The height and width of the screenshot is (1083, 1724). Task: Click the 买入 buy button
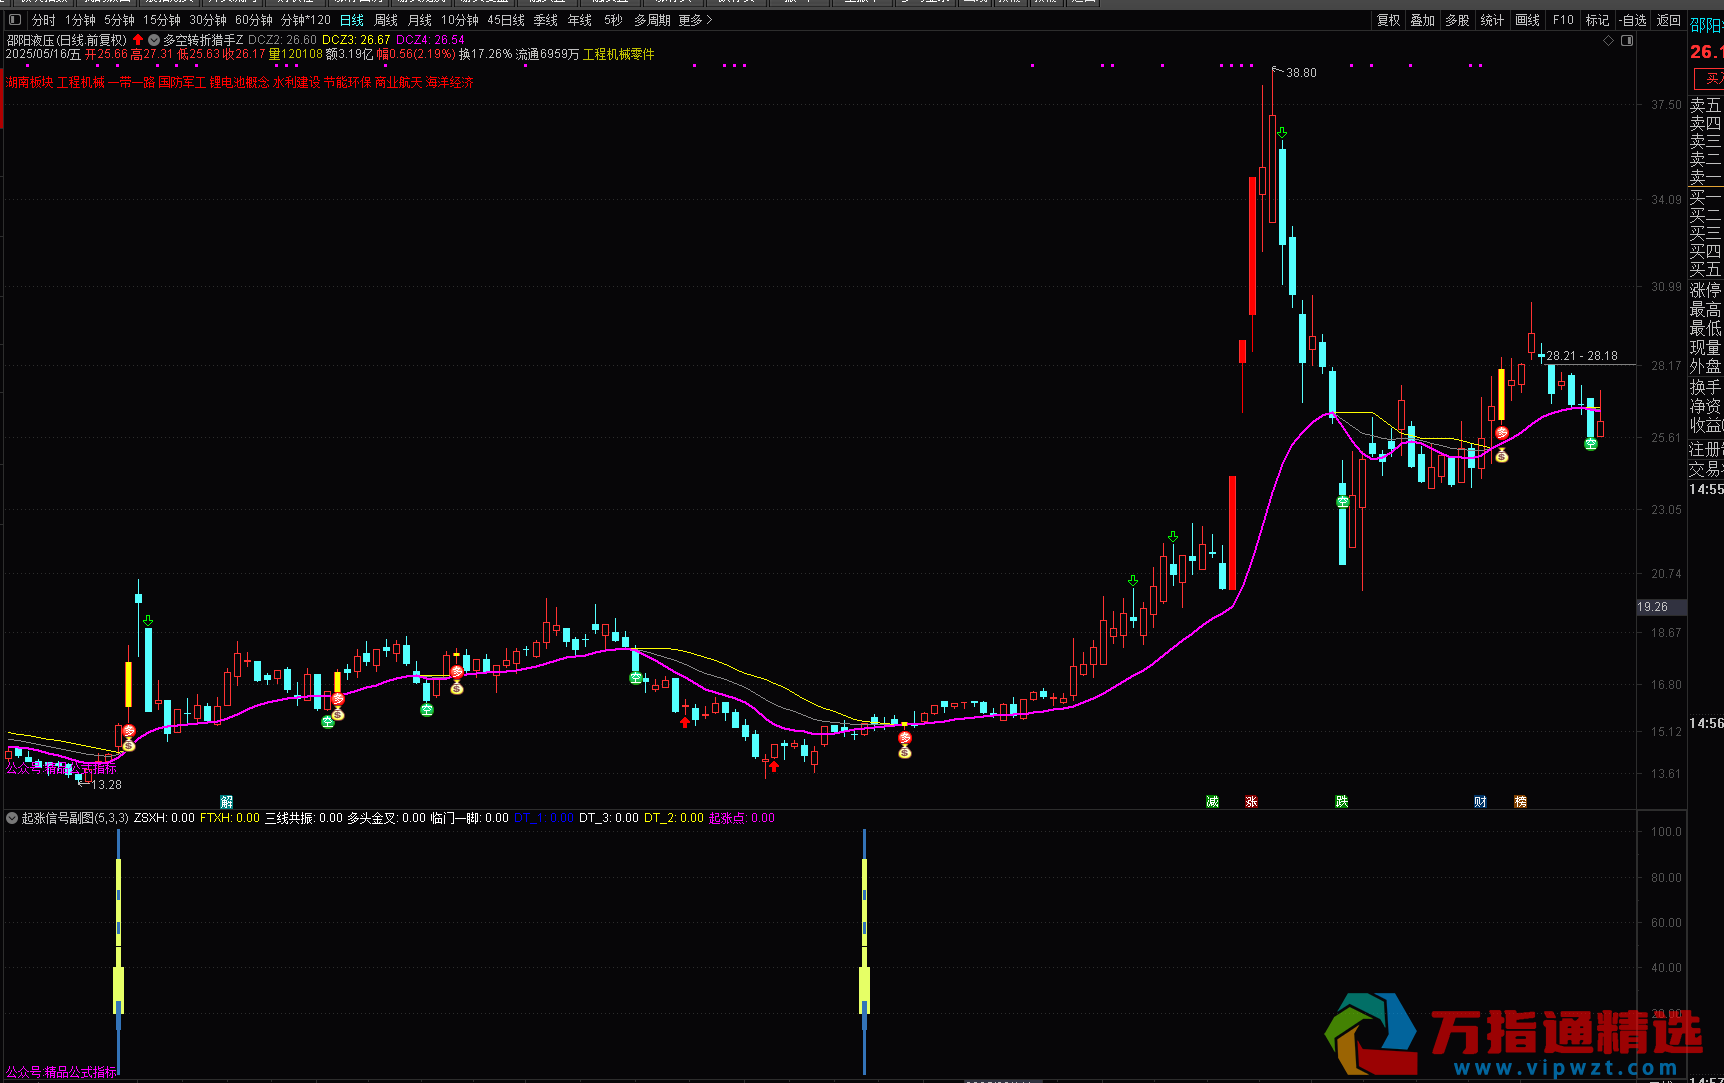tap(1711, 78)
